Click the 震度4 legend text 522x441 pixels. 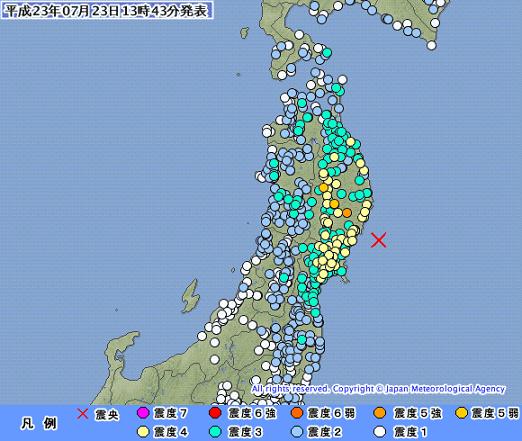tap(170, 432)
